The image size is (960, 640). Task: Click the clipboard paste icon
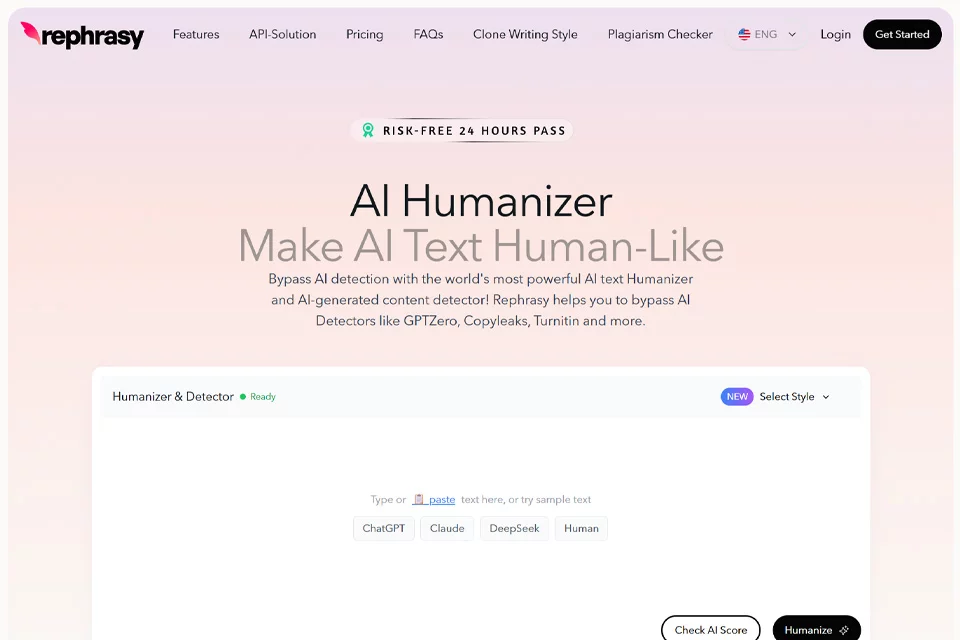(x=419, y=499)
